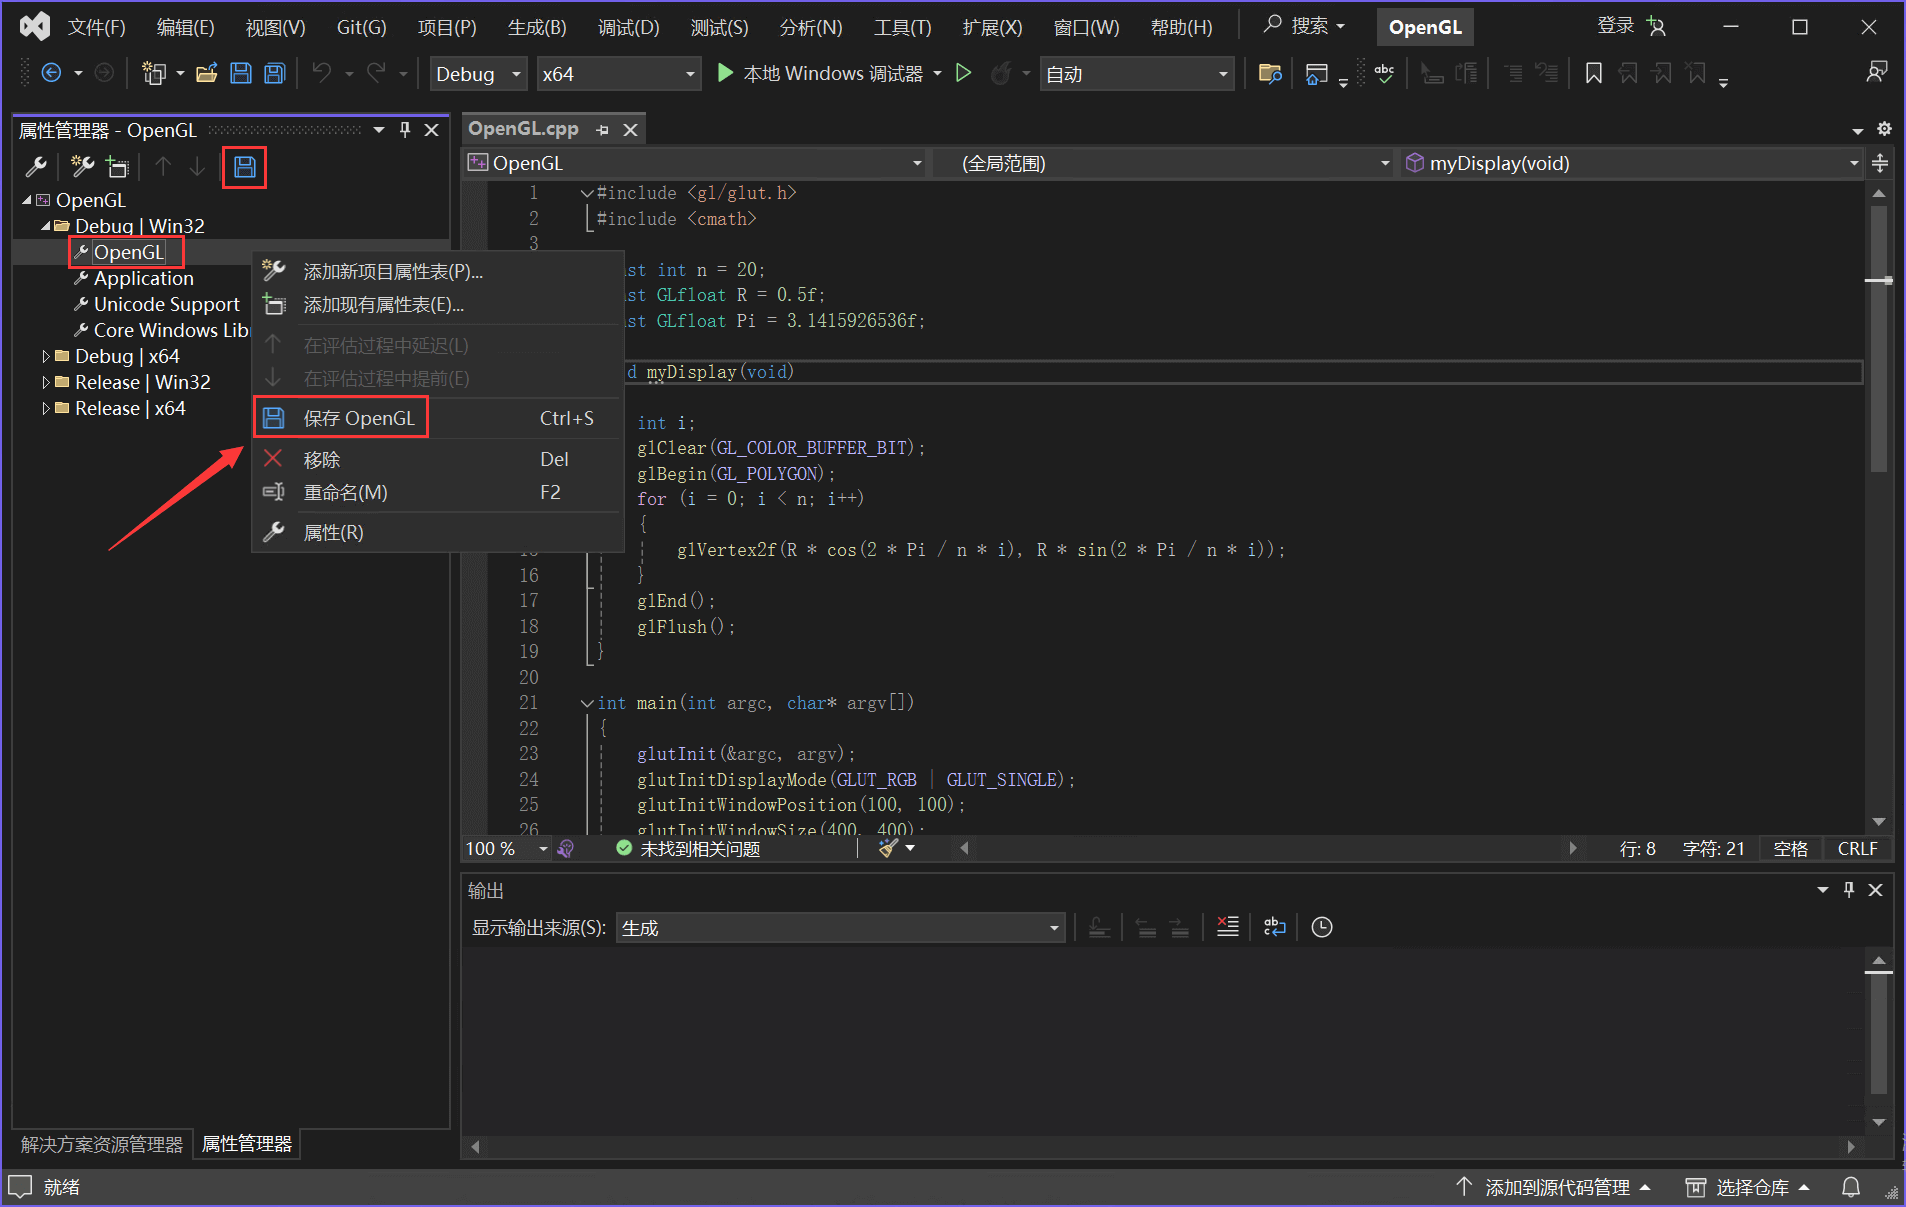Expand the Release | Win32 node

[46, 382]
